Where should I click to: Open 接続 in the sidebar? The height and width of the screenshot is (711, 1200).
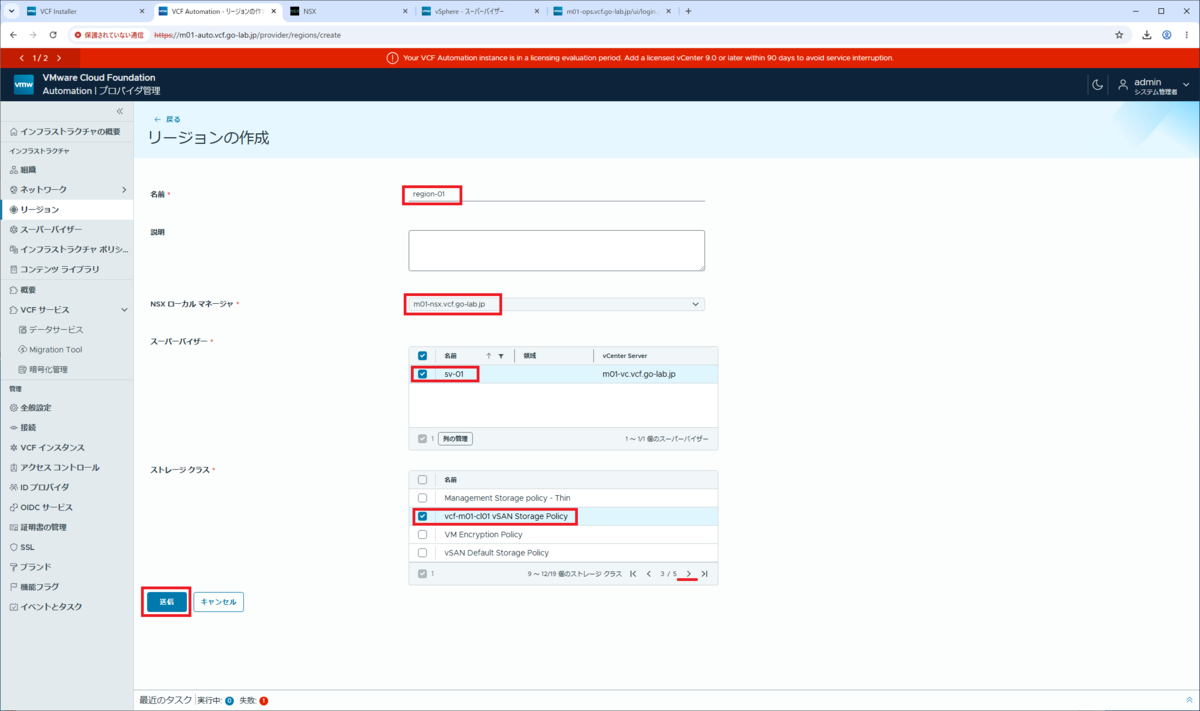point(28,428)
